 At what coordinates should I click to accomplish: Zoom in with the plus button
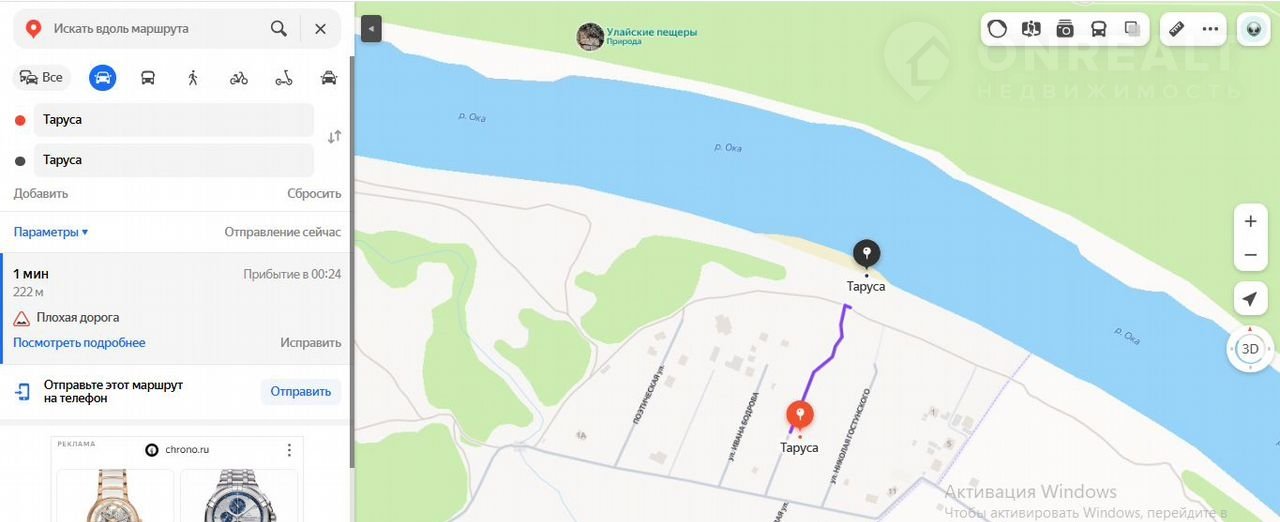click(1250, 221)
